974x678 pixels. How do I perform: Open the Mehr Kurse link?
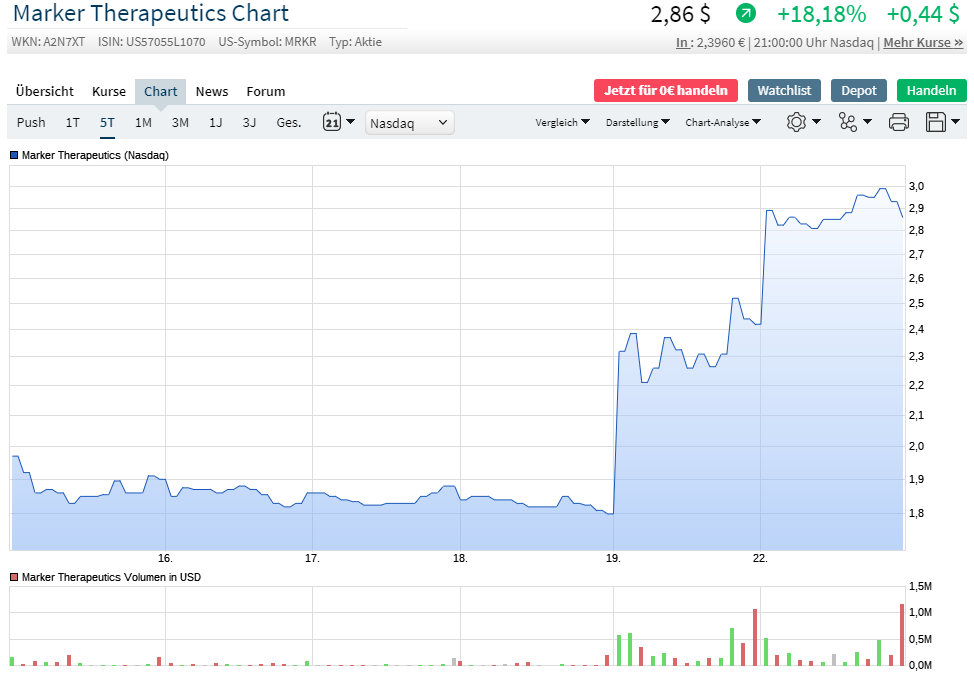coord(922,42)
